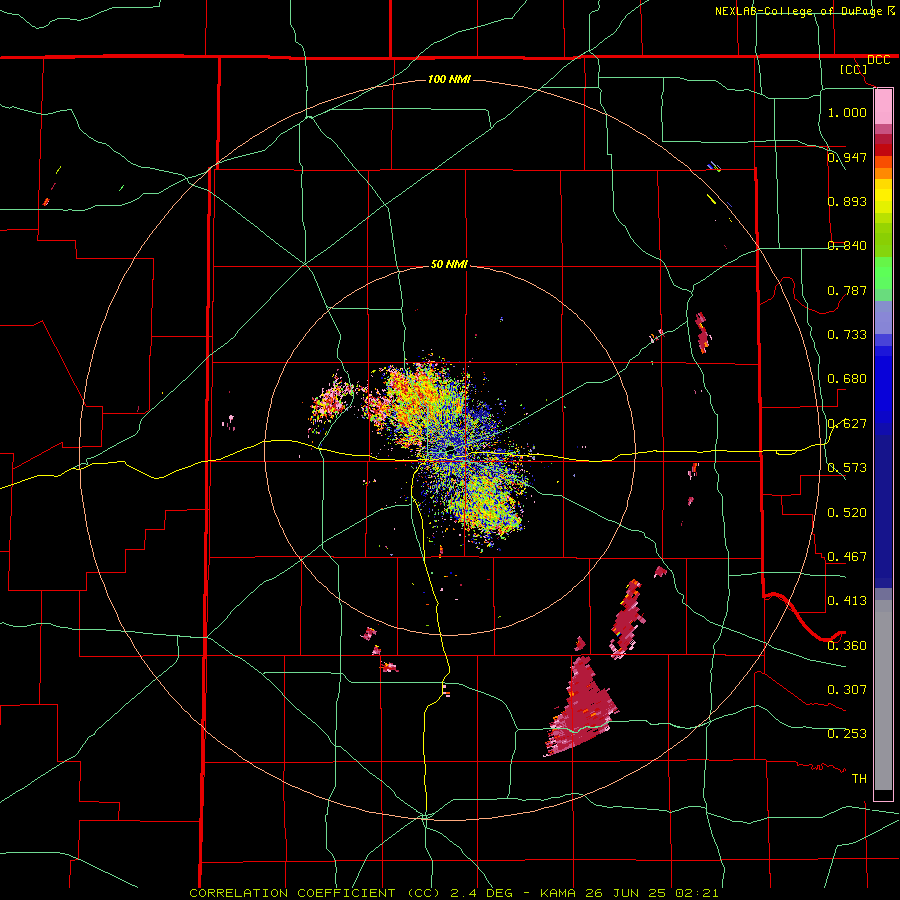This screenshot has width=900, height=900.
Task: Select the 0.520 legend value
Action: pyautogui.click(x=847, y=513)
